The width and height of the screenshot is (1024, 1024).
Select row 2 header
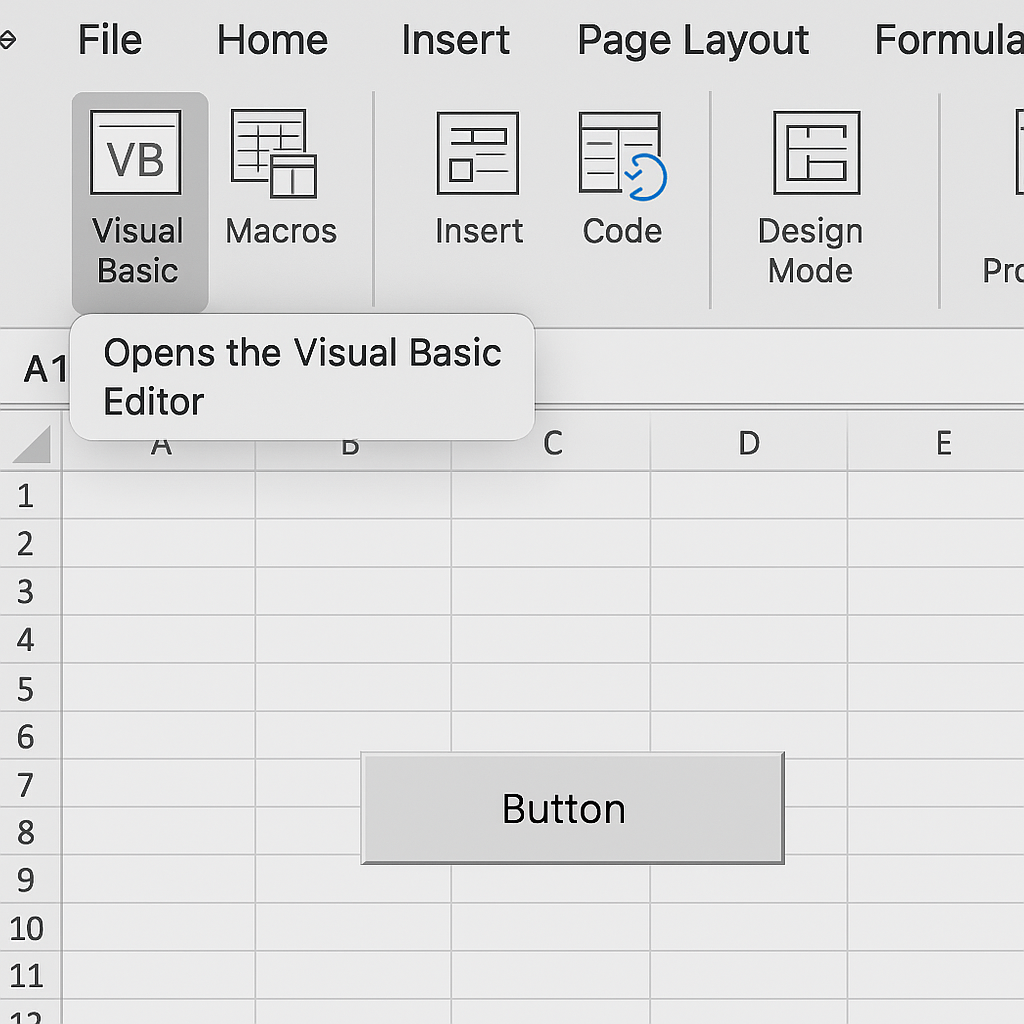[30, 543]
